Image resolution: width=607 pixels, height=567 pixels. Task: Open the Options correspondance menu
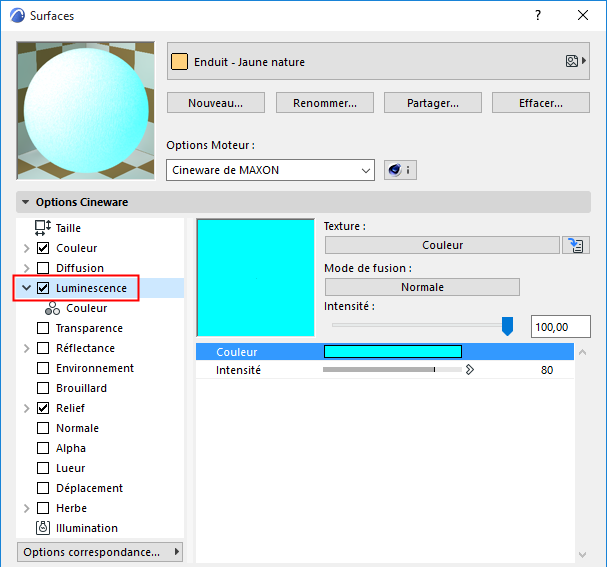[100, 552]
